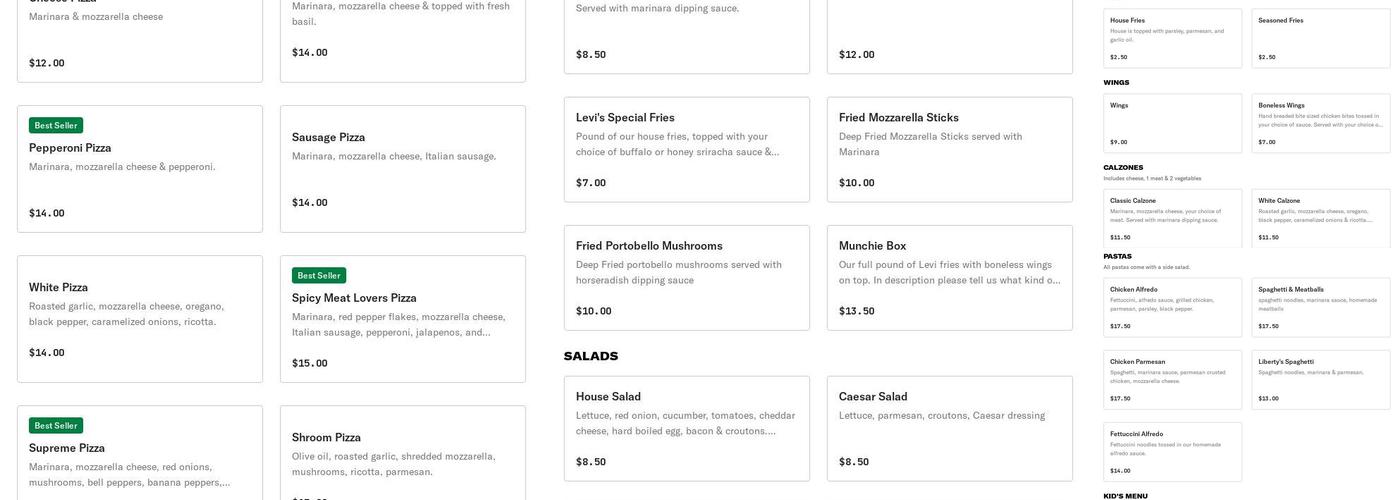This screenshot has width=1400, height=500.
Task: Click the Chicken Alfredo thumbnail card
Action: [1172, 307]
